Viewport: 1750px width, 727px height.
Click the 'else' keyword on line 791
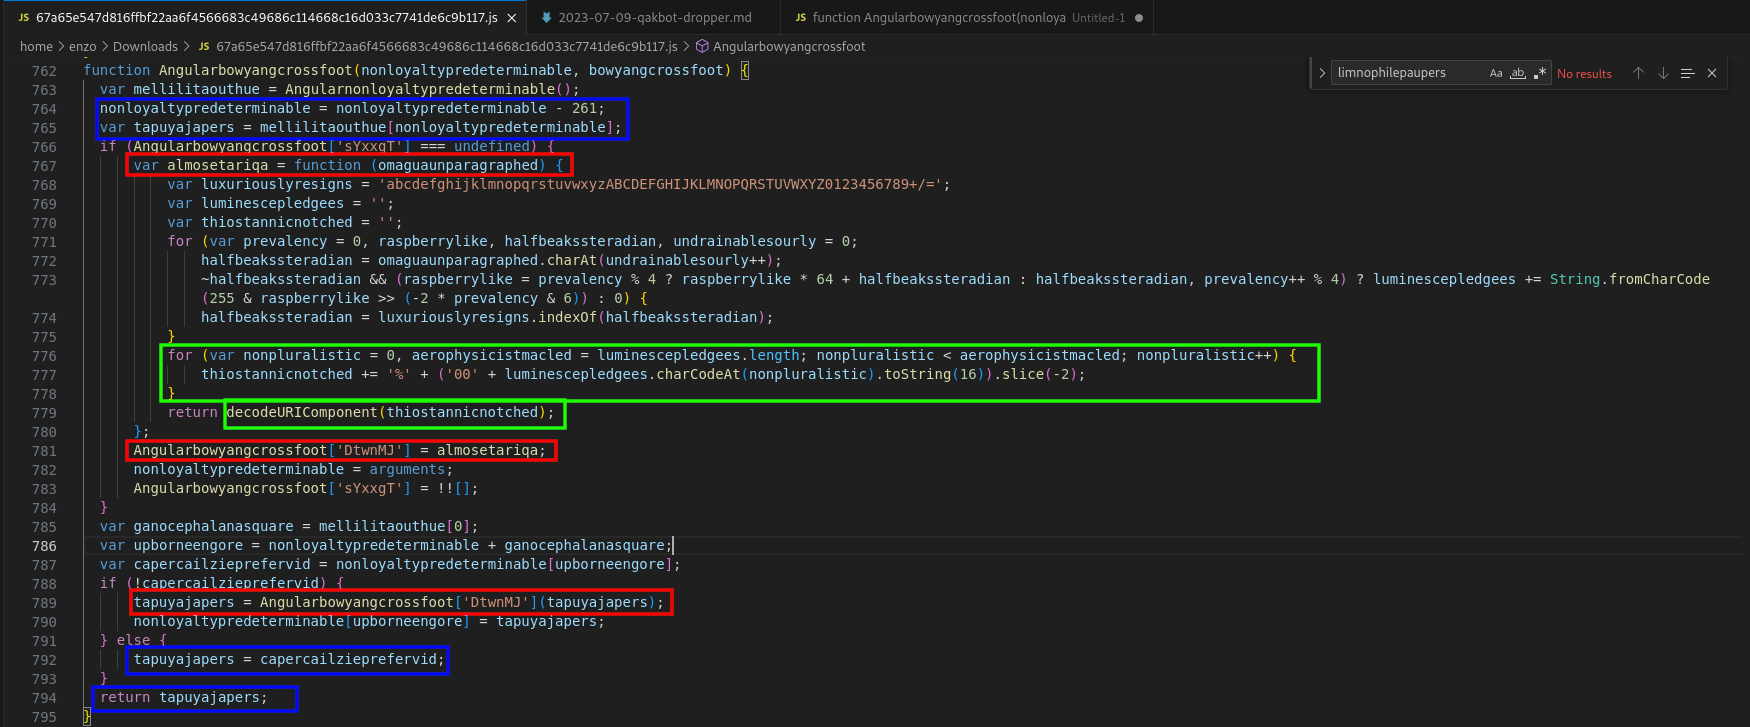pos(134,640)
